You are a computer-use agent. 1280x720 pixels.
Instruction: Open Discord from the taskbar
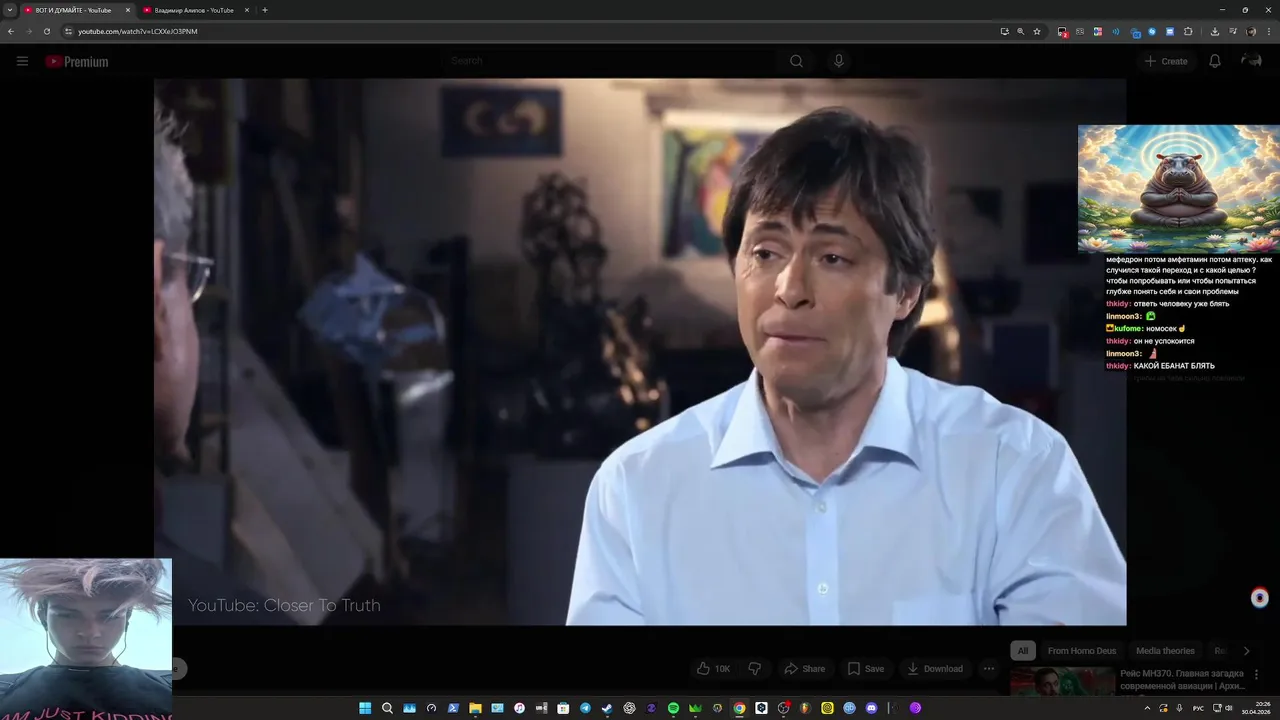coord(871,708)
